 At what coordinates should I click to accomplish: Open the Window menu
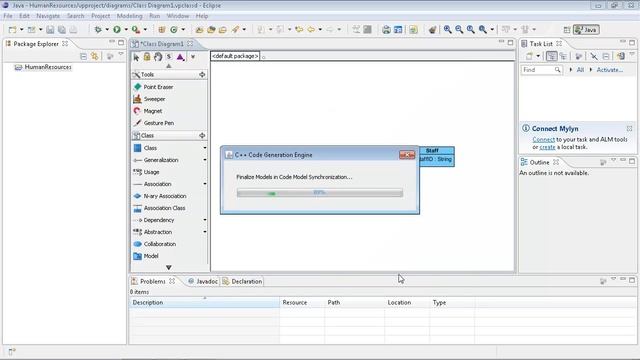coord(178,16)
